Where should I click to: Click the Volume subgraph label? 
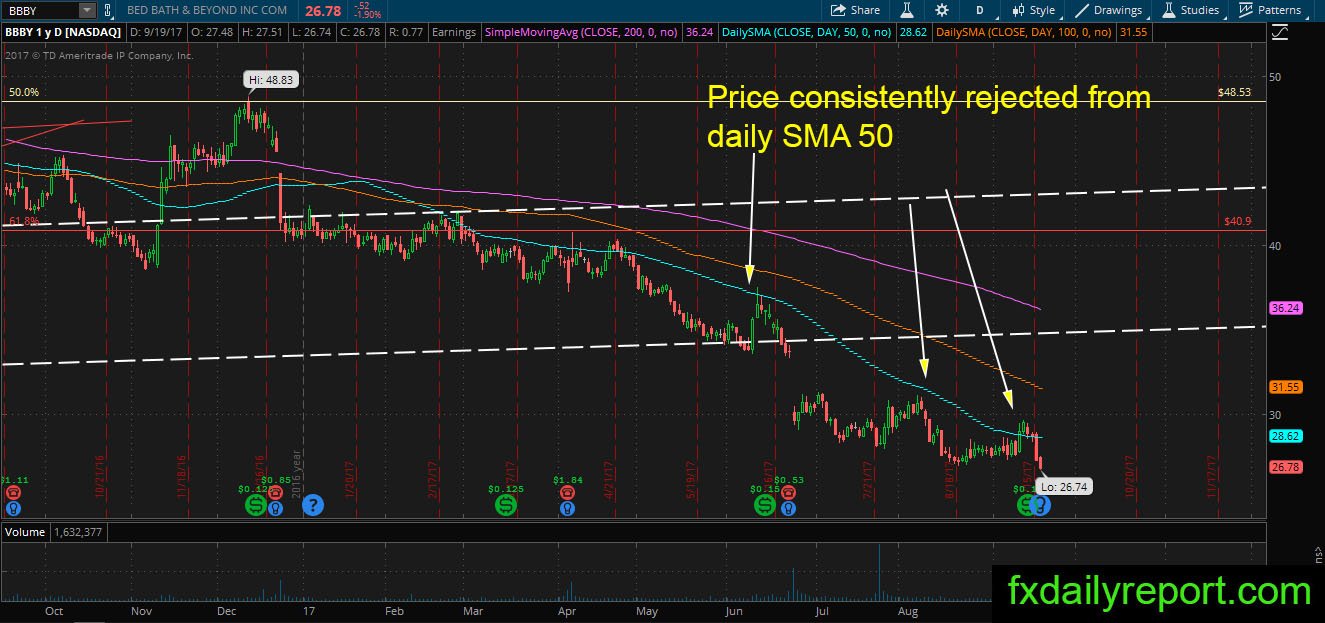[x=25, y=532]
